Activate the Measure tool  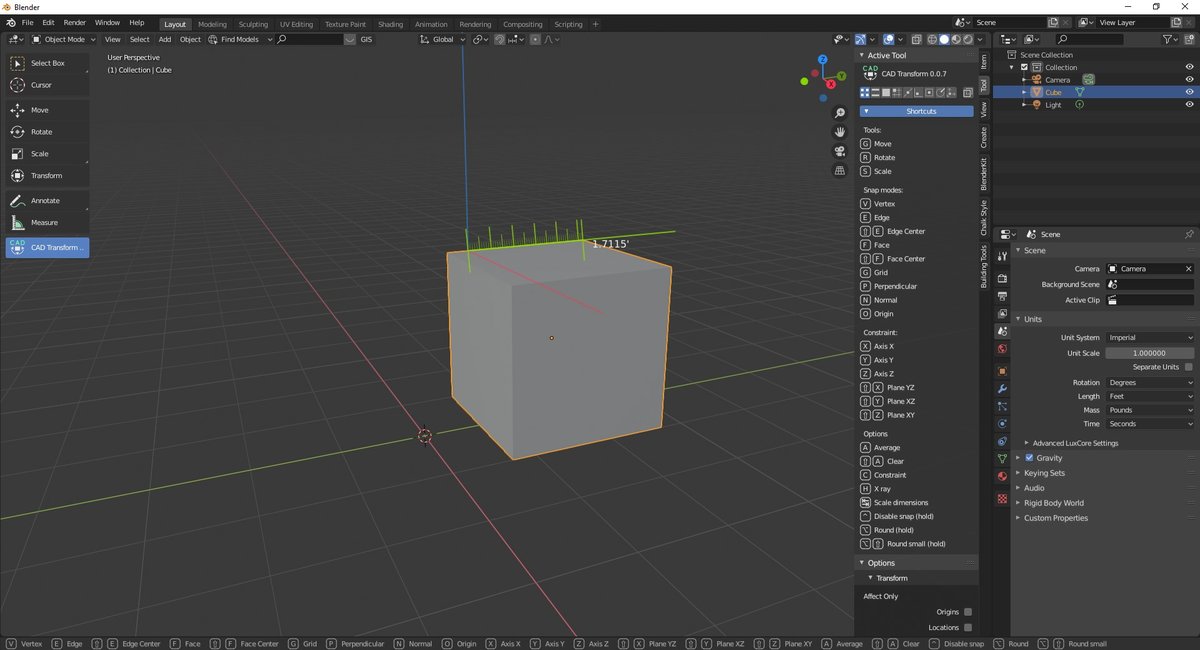(x=47, y=223)
